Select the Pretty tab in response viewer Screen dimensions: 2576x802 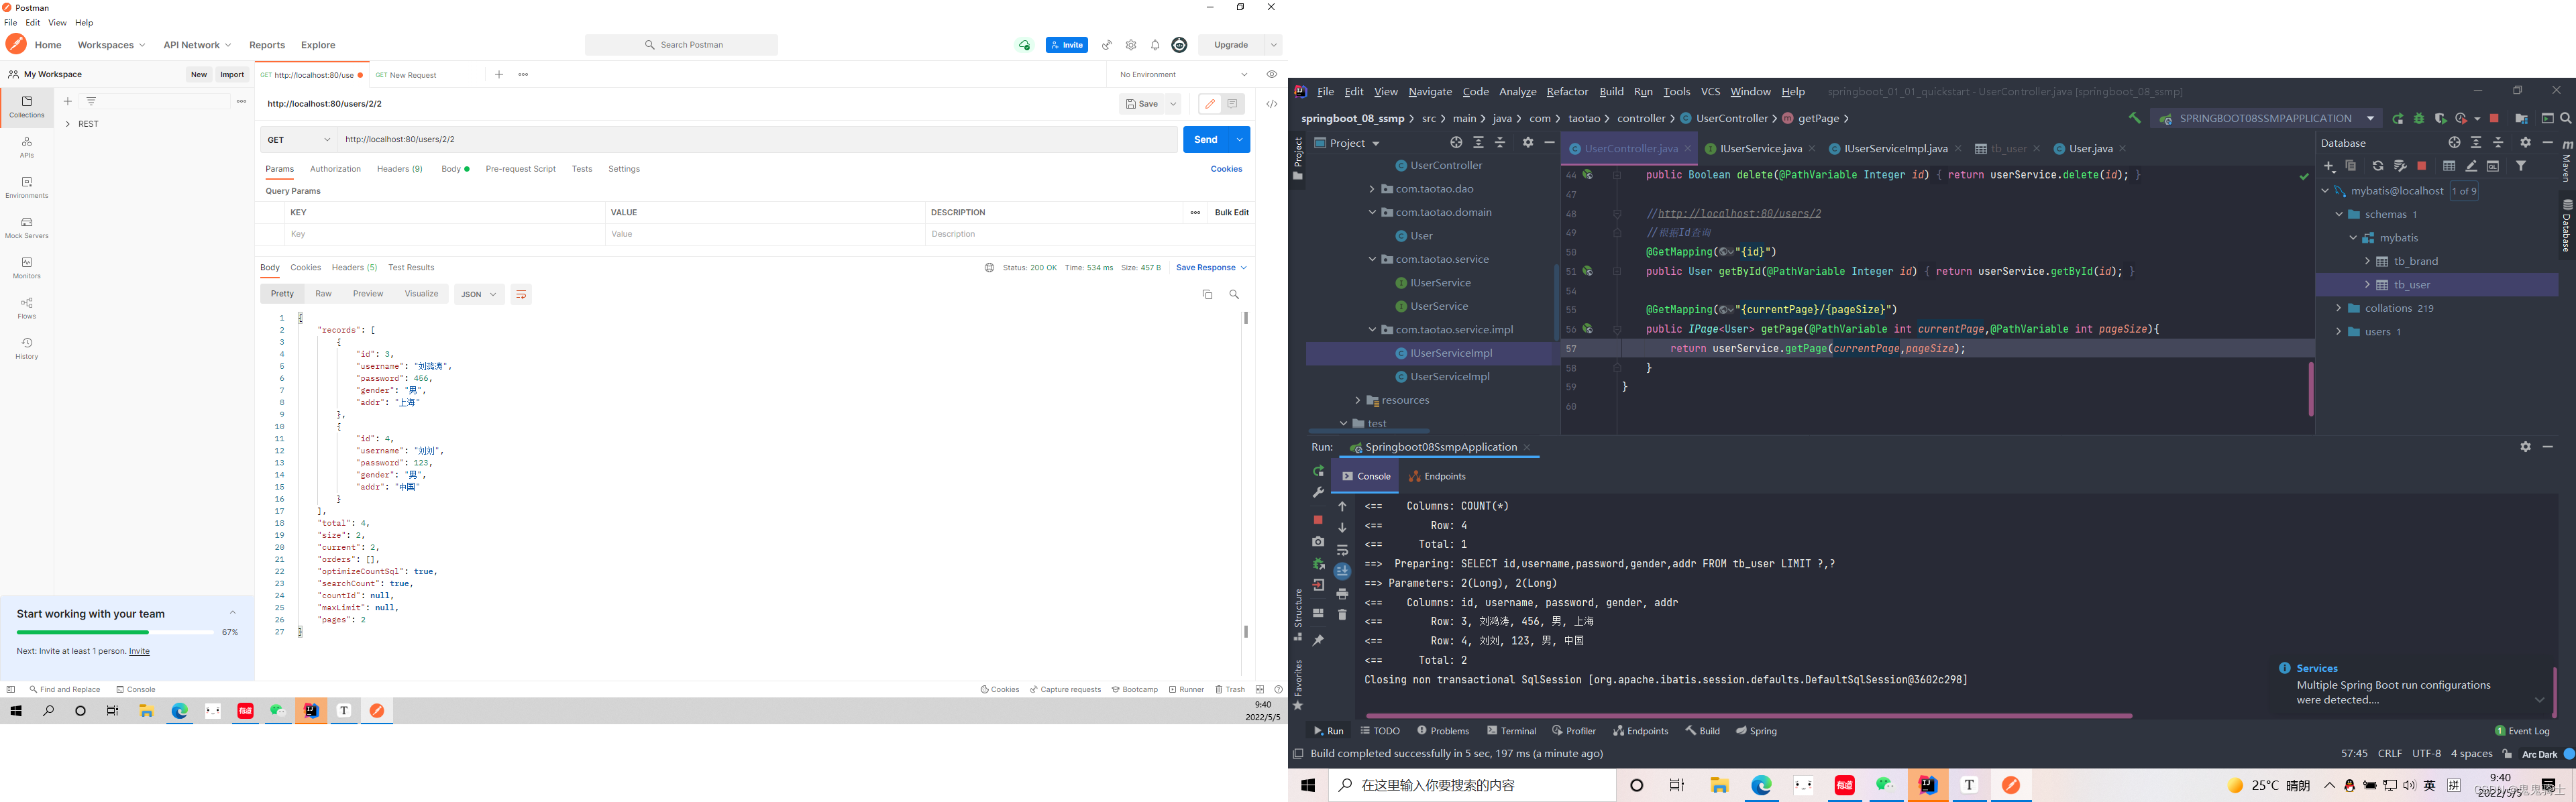282,294
